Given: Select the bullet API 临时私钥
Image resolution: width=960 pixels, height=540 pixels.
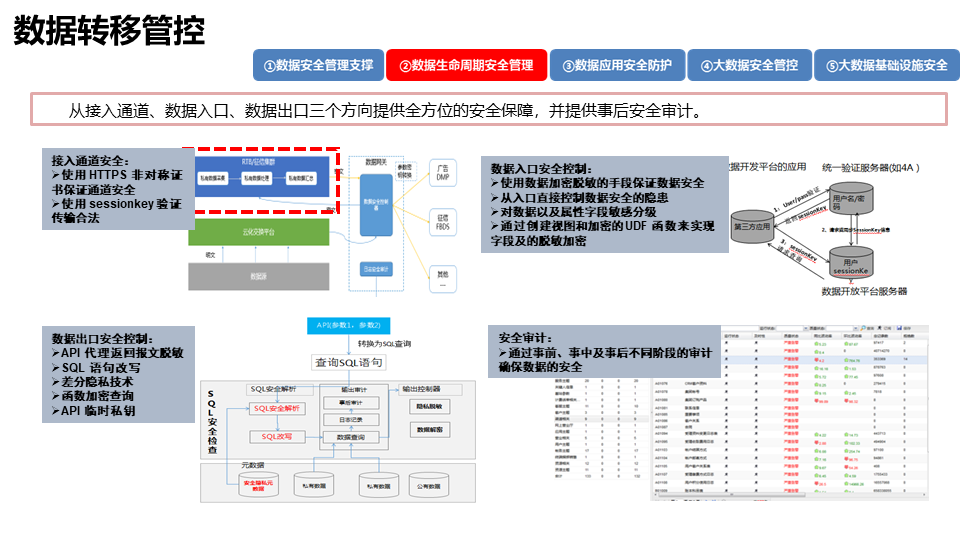Looking at the screenshot, I should 94,411.
